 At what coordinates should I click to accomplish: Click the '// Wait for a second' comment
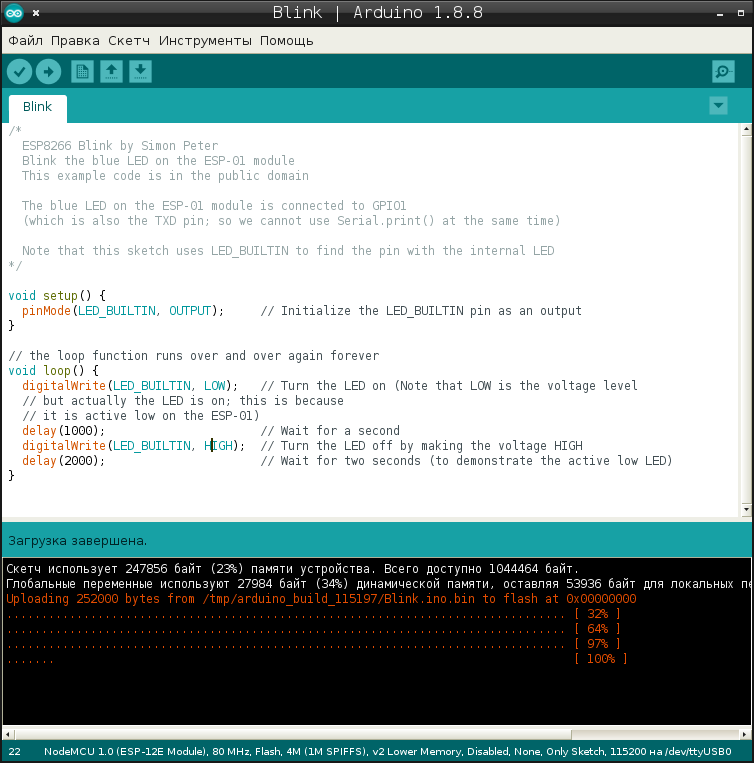[330, 431]
